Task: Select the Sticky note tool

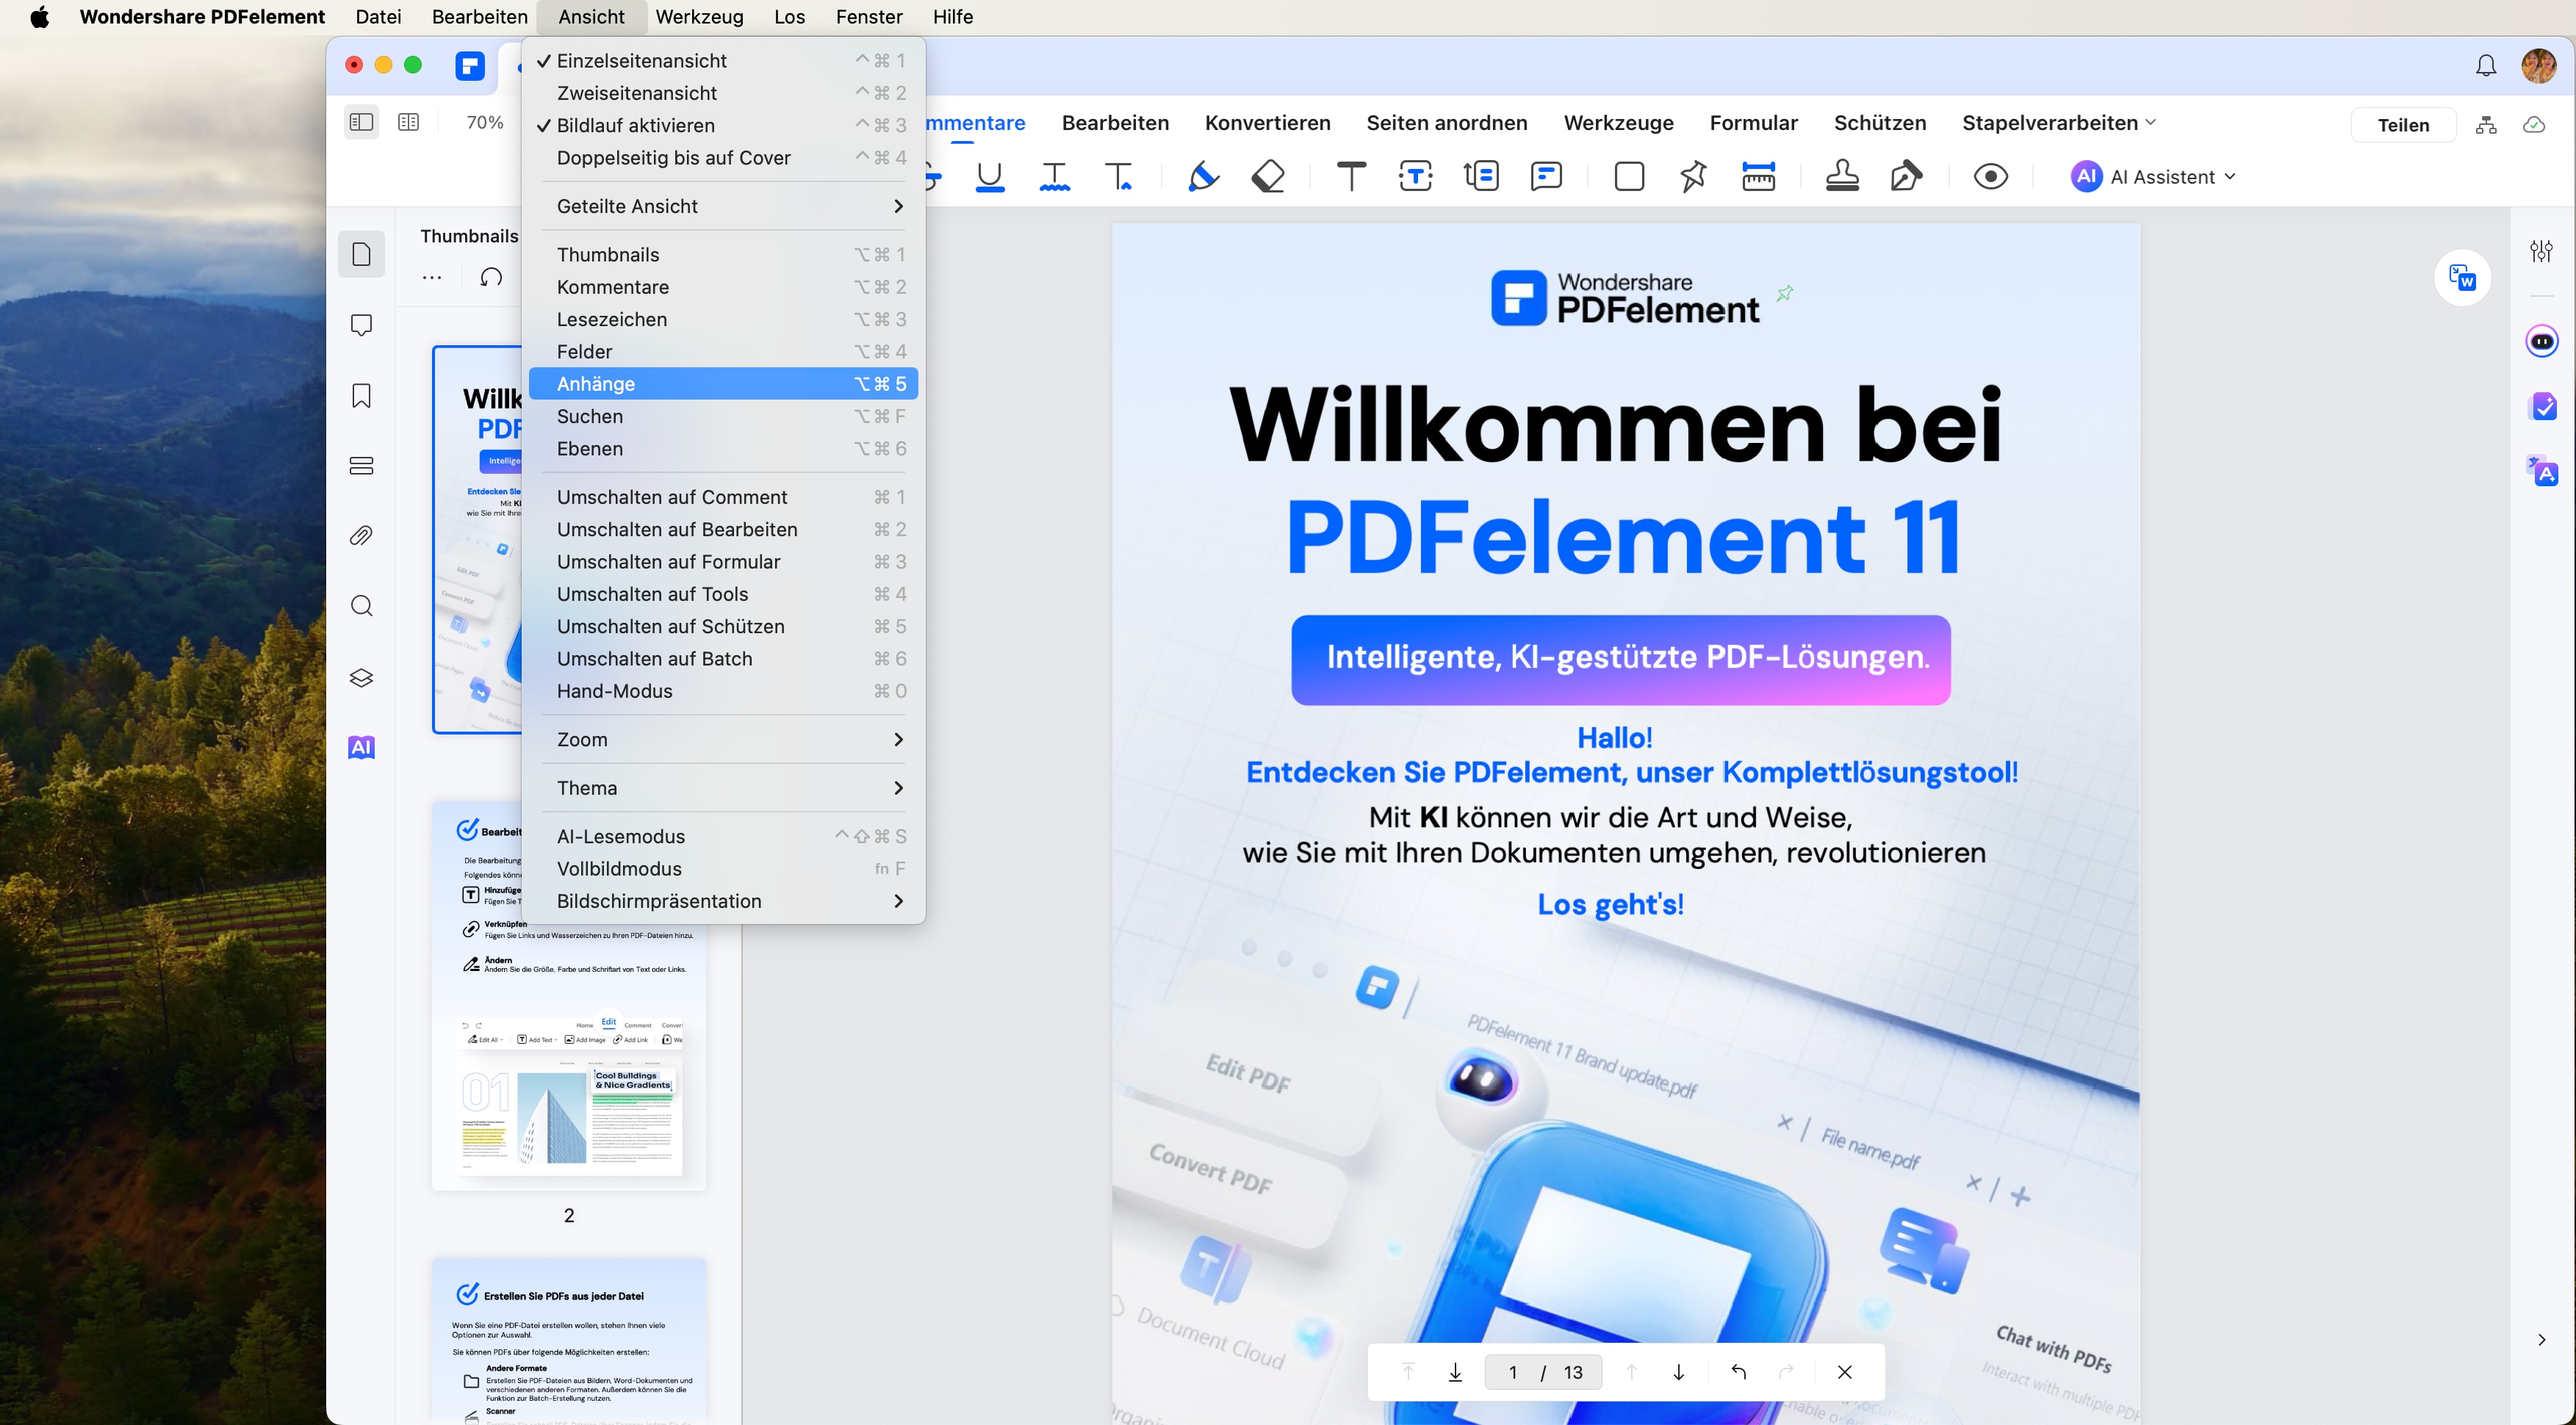Action: (x=1546, y=176)
